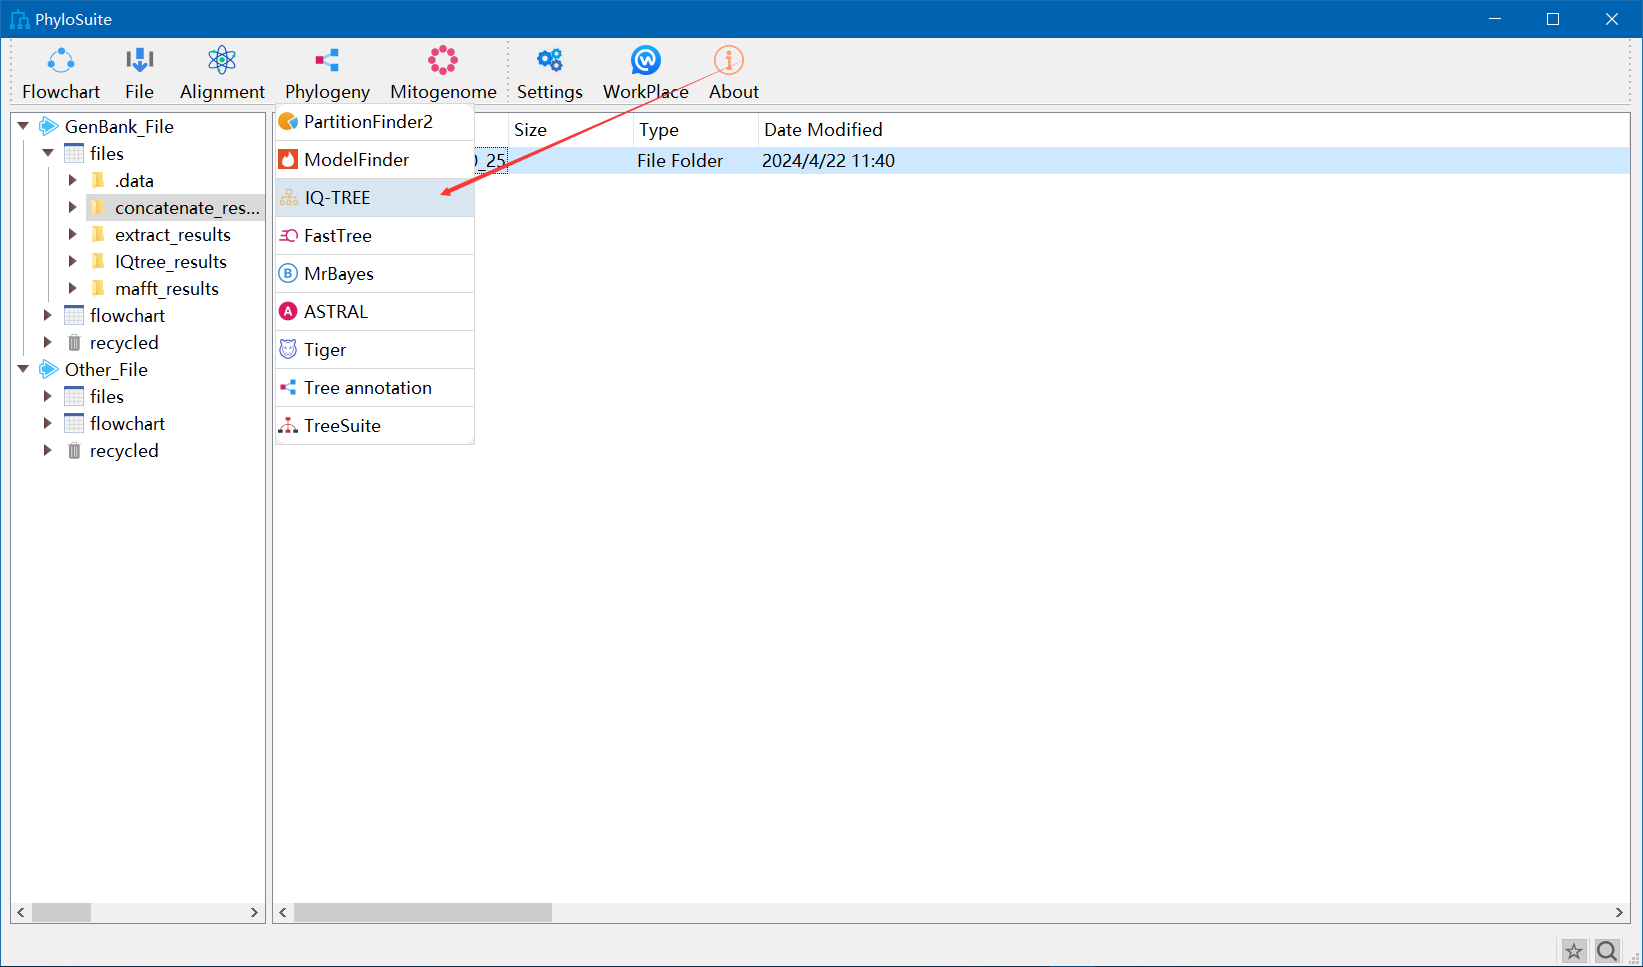This screenshot has width=1643, height=967.
Task: Expand the mafft_results folder
Action: (x=73, y=288)
